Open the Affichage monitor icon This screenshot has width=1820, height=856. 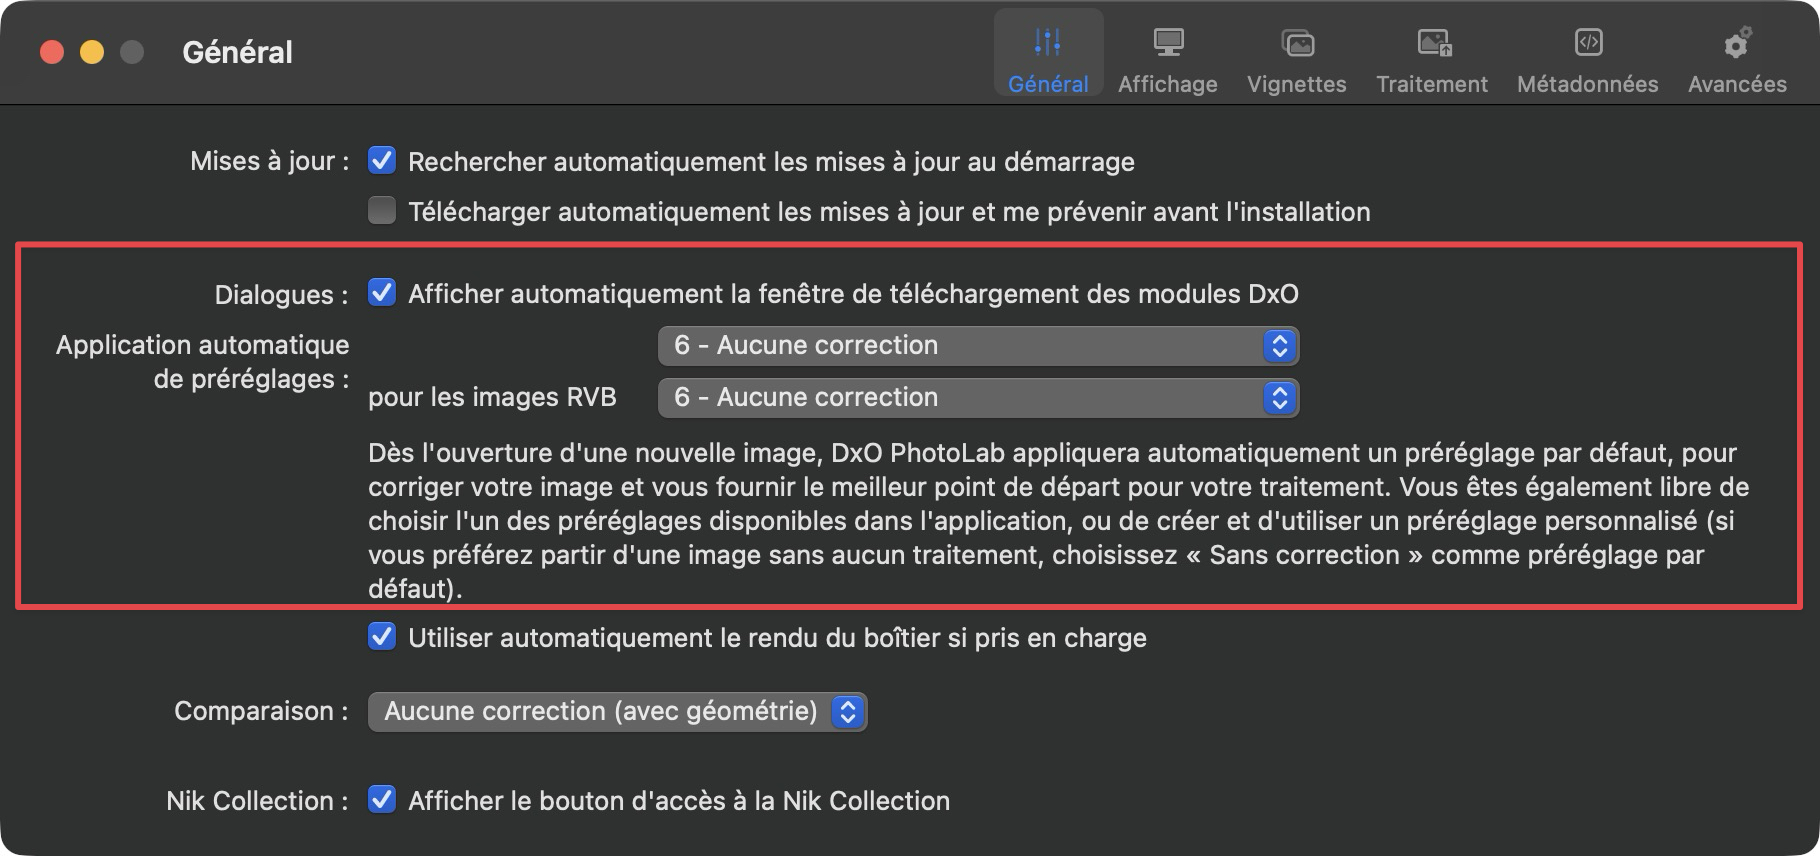click(x=1168, y=43)
